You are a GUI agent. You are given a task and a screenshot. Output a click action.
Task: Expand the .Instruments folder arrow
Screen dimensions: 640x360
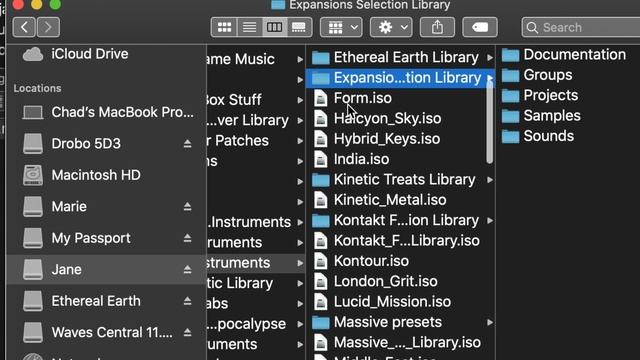300,222
